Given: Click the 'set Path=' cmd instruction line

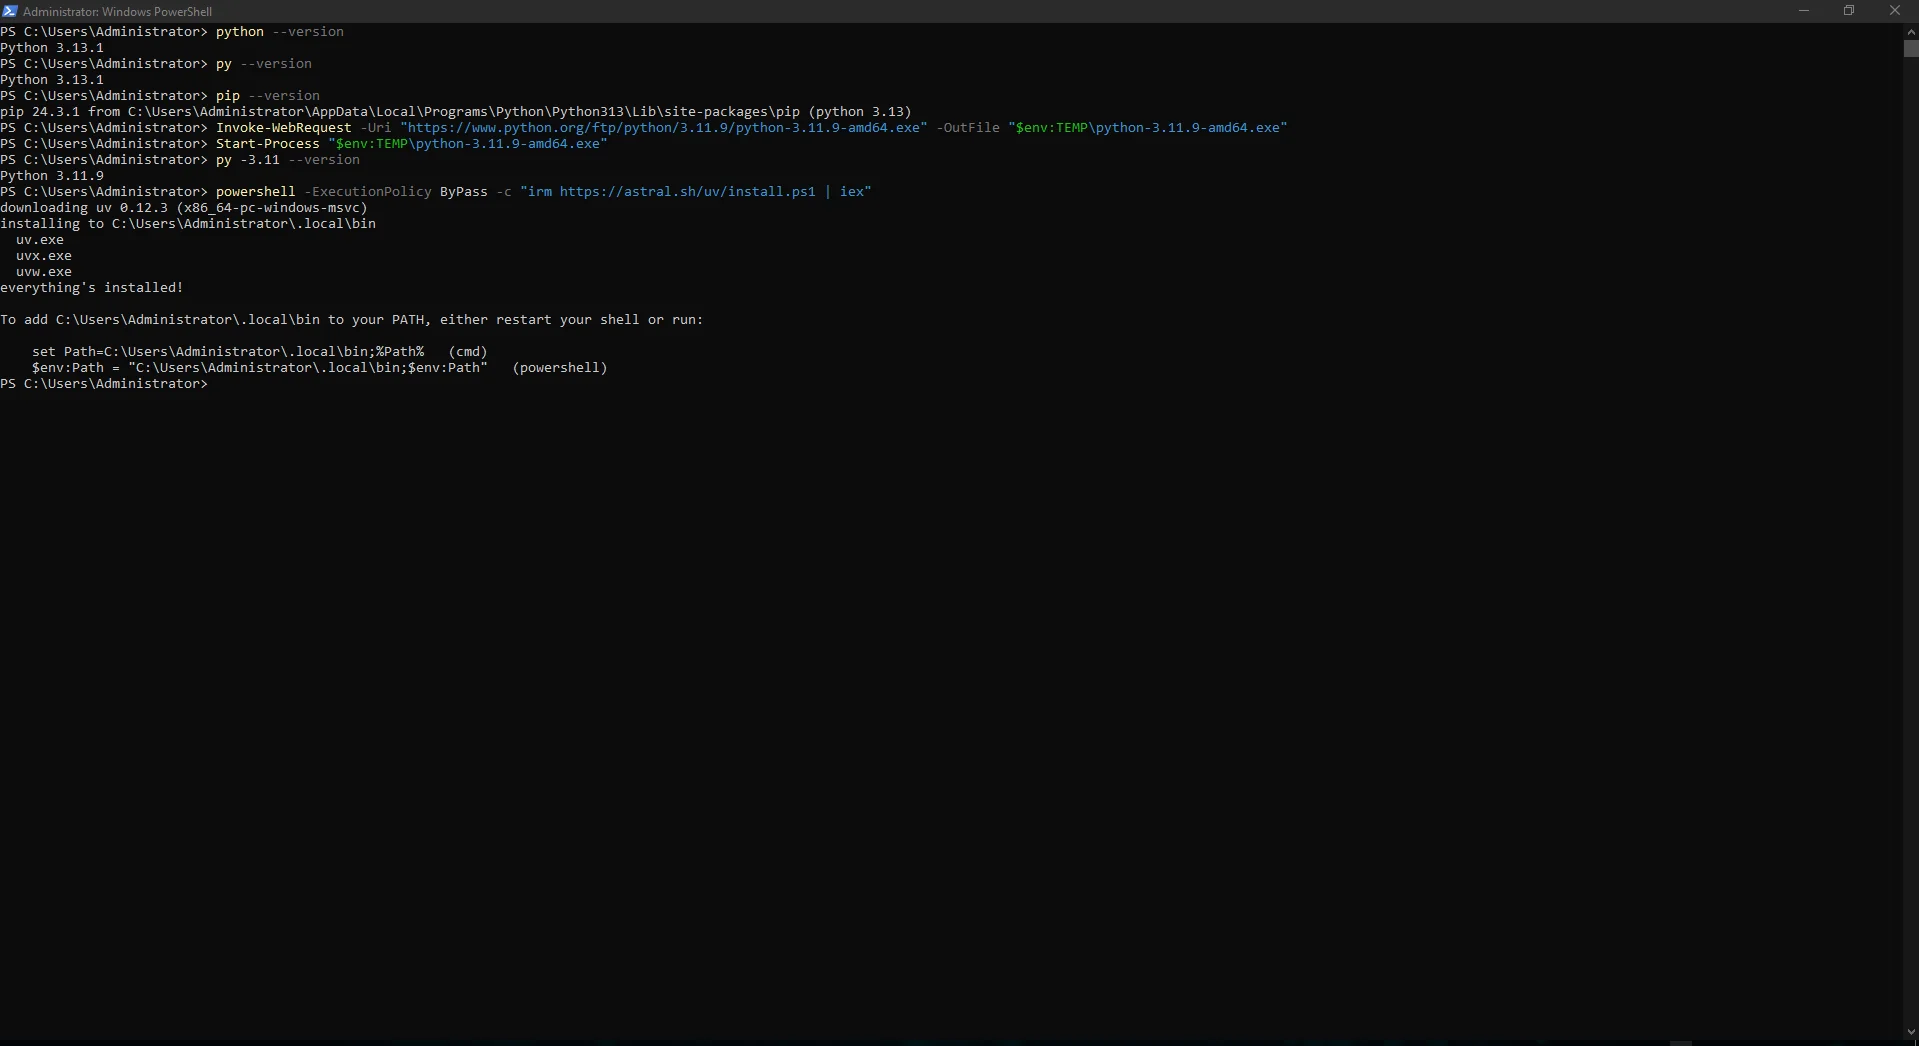Looking at the screenshot, I should tap(260, 352).
